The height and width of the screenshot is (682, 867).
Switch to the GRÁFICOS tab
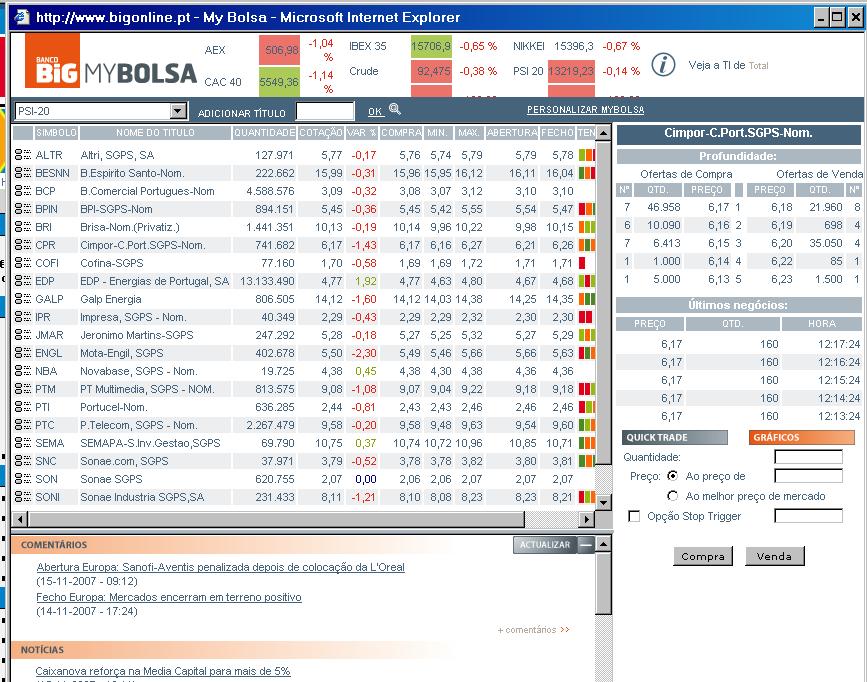pos(801,437)
